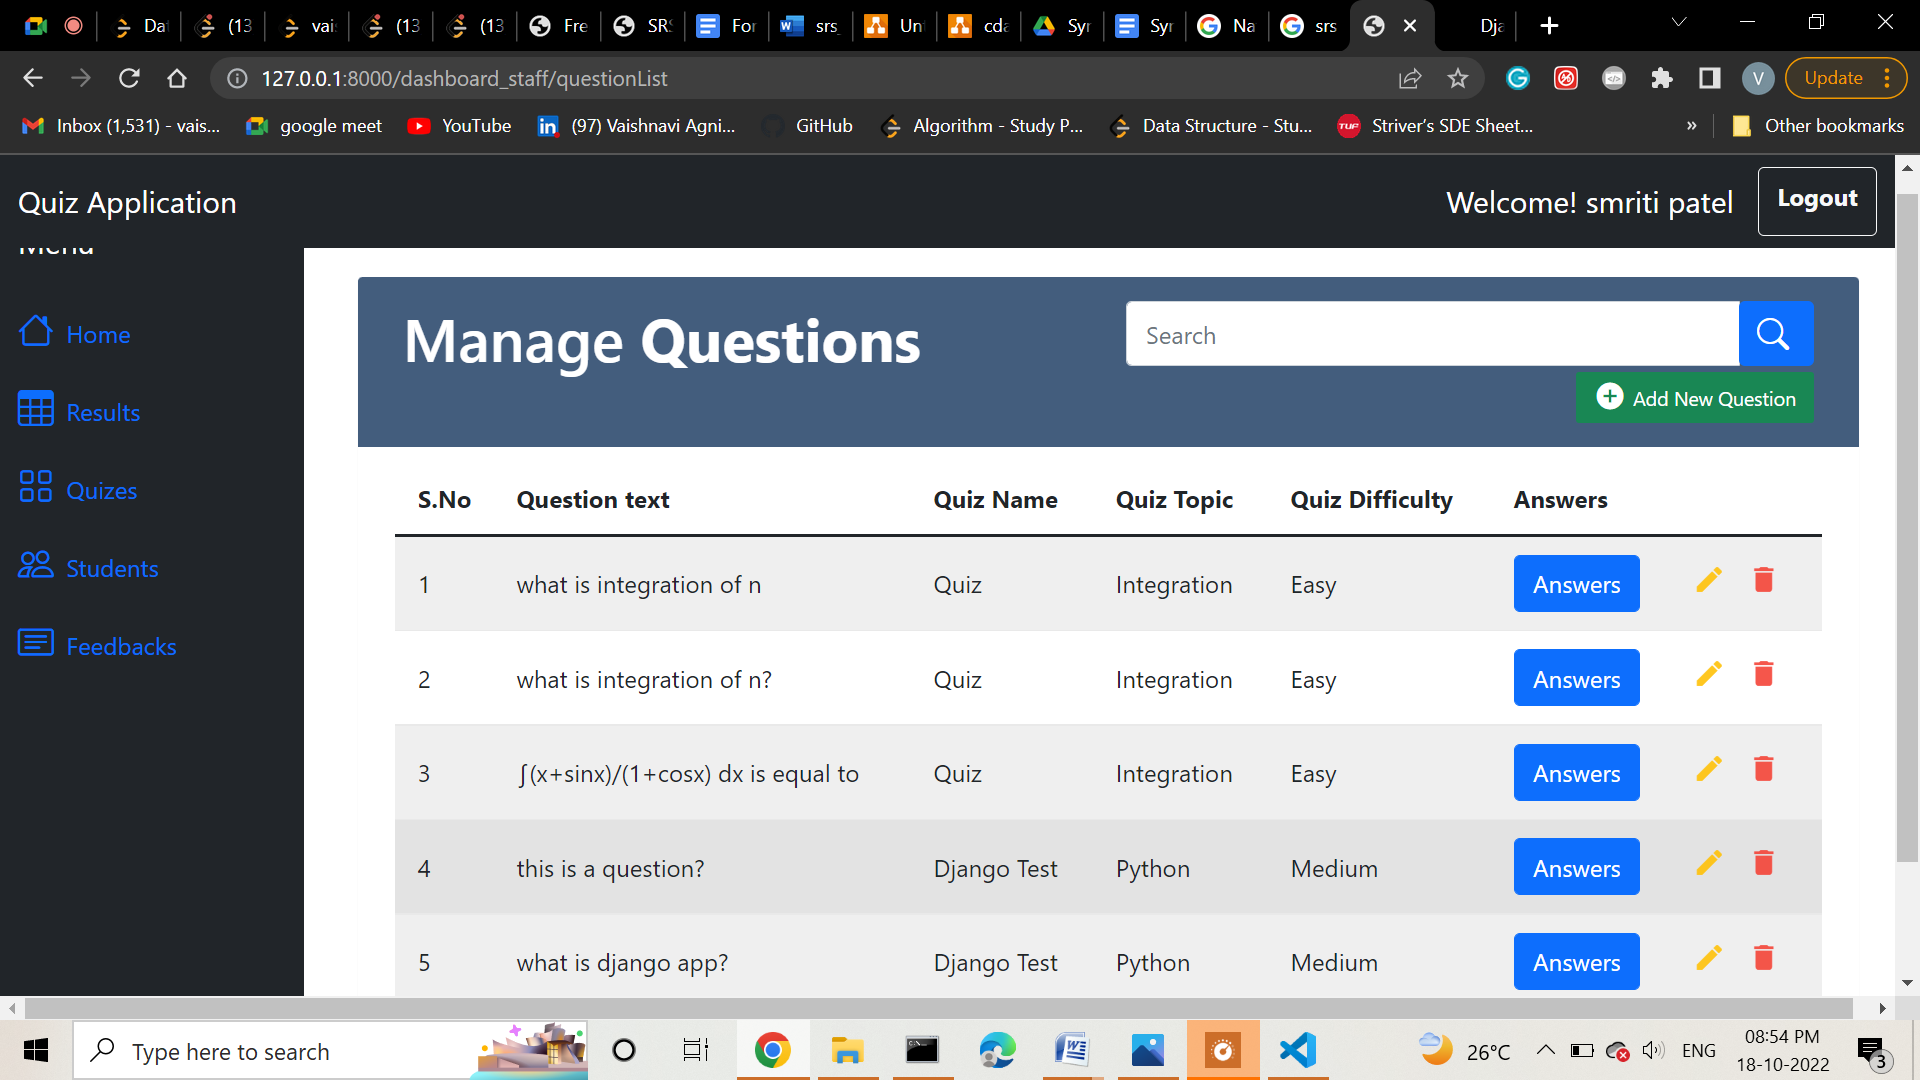
Task: Click the Logout button
Action: tap(1817, 200)
